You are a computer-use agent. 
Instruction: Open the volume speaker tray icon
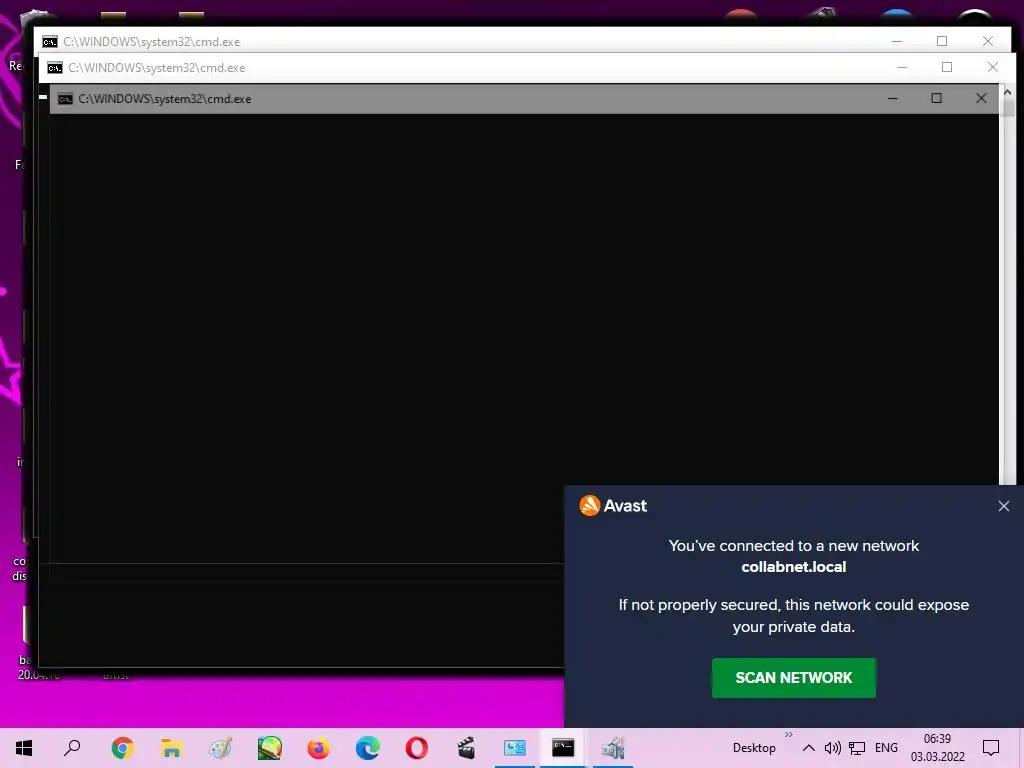coord(833,748)
